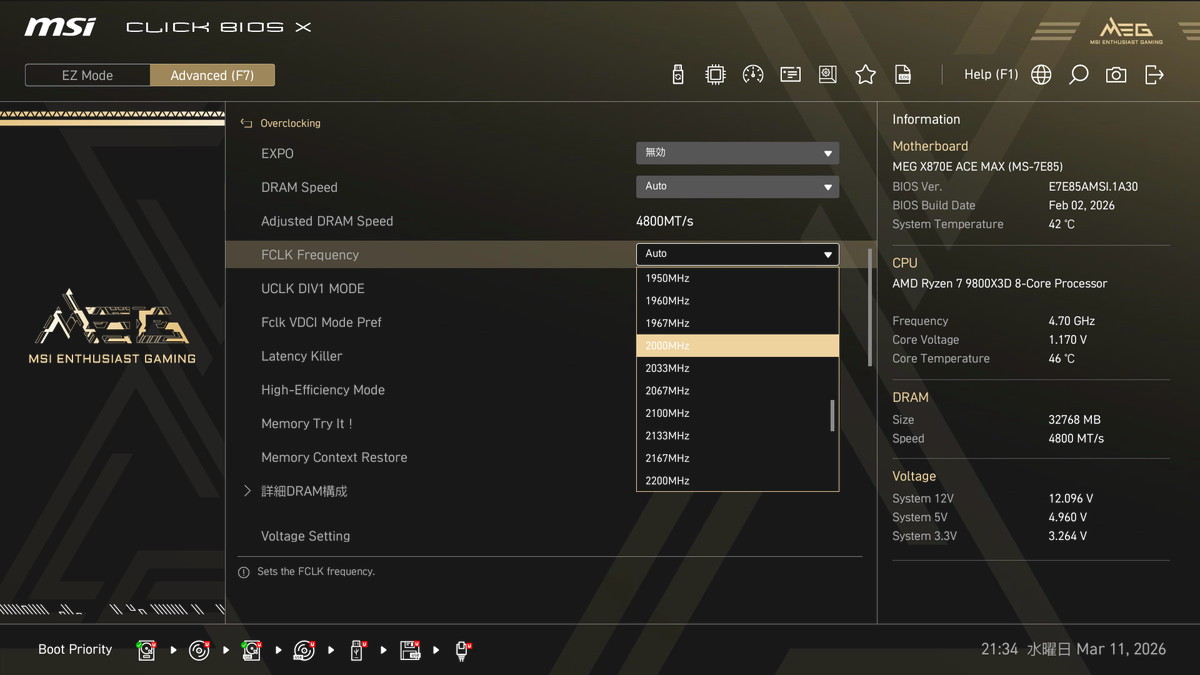Image resolution: width=1200 pixels, height=675 pixels.
Task: Choose 1967MHz in the FCLK frequency list
Action: (667, 323)
